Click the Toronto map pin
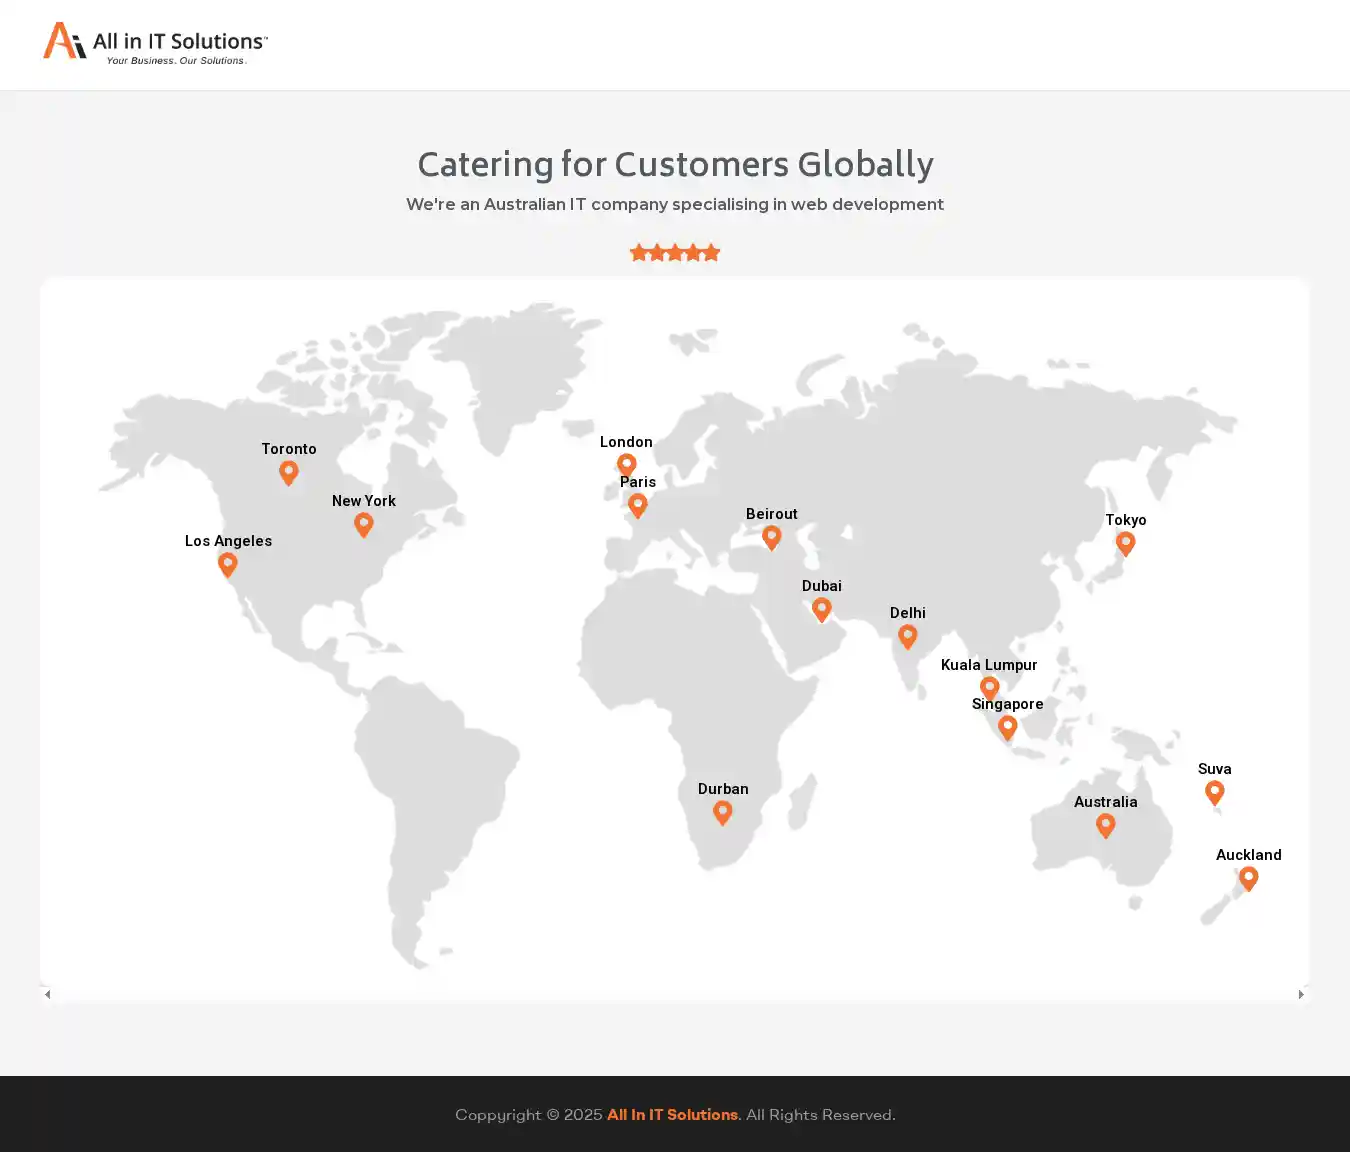This screenshot has height=1152, width=1350. 289,472
